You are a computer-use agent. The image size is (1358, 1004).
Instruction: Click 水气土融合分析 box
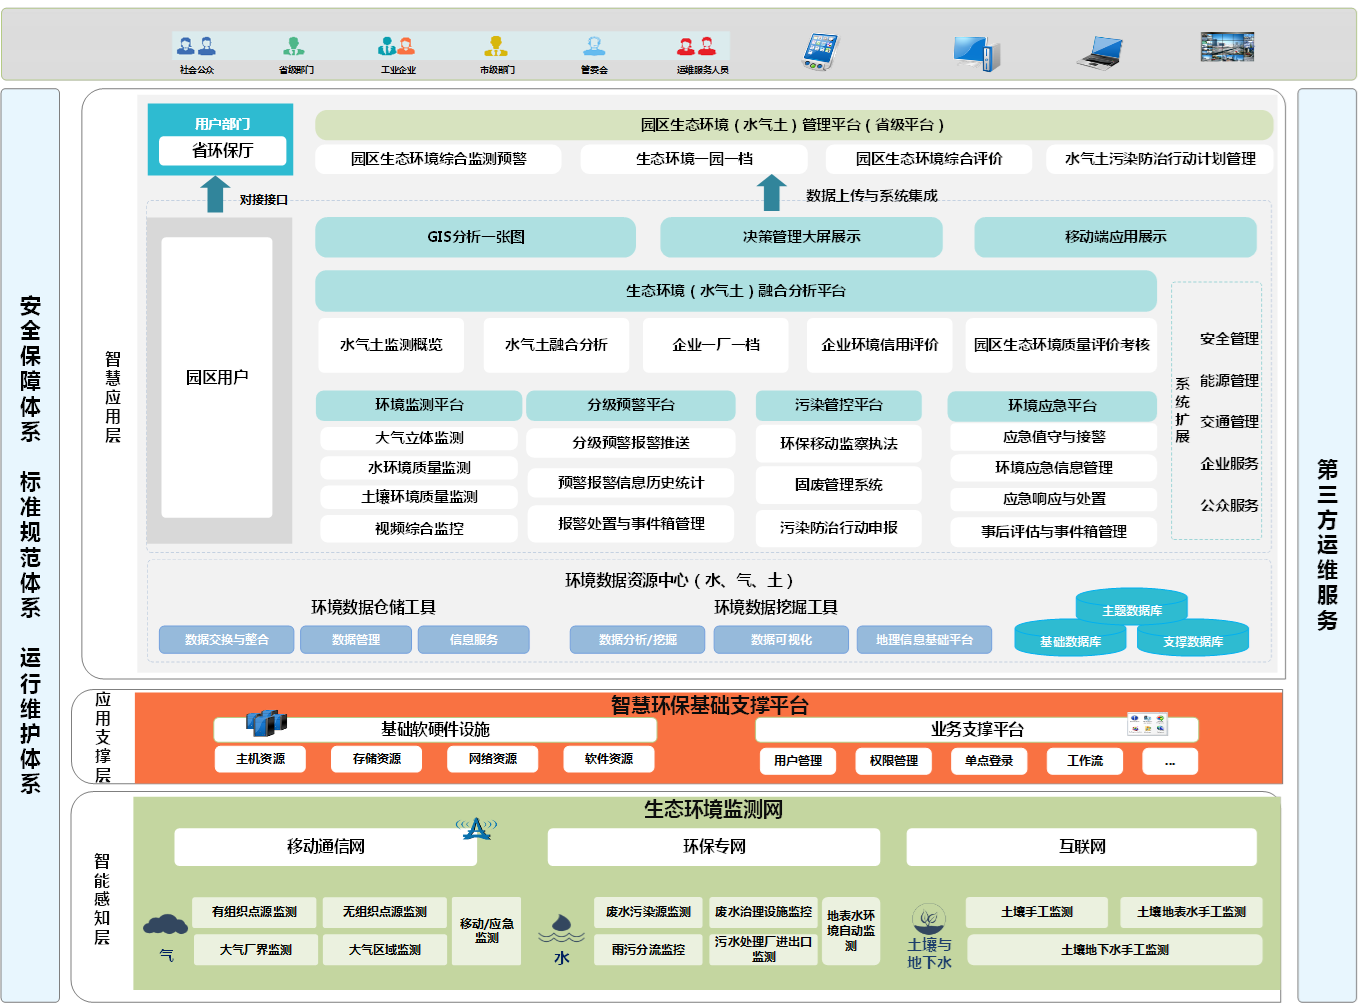556,345
